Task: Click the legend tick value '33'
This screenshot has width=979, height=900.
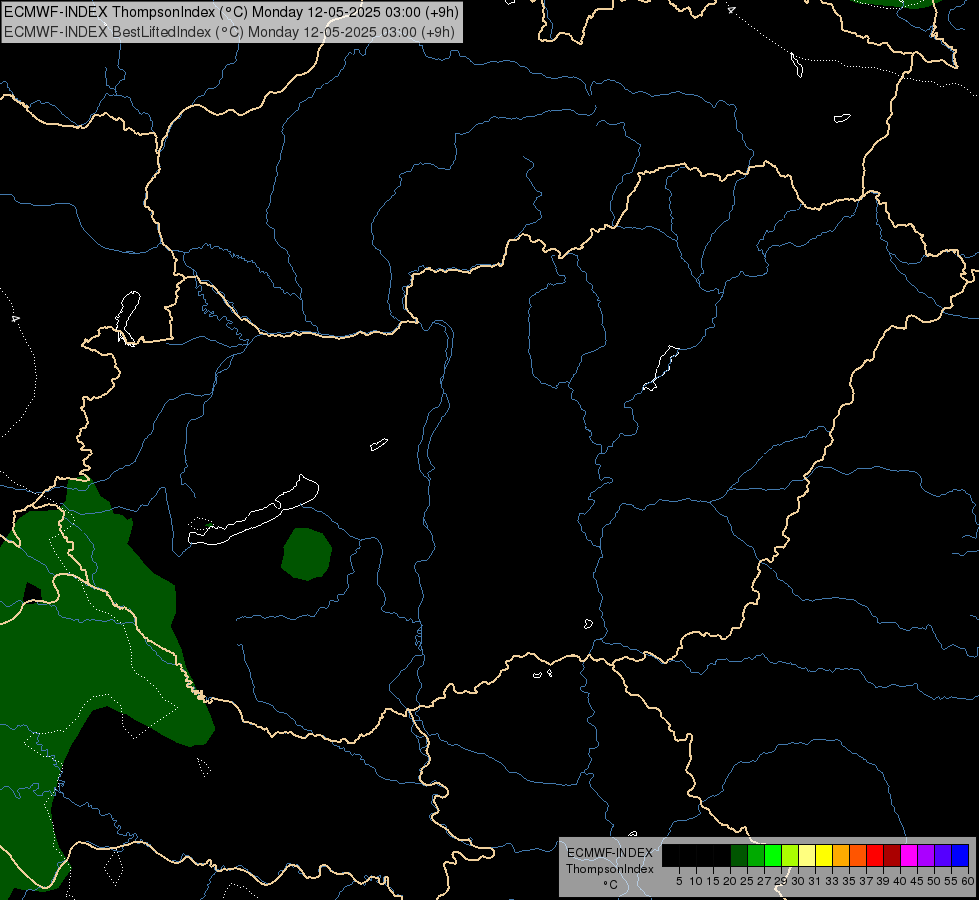Action: 832,881
